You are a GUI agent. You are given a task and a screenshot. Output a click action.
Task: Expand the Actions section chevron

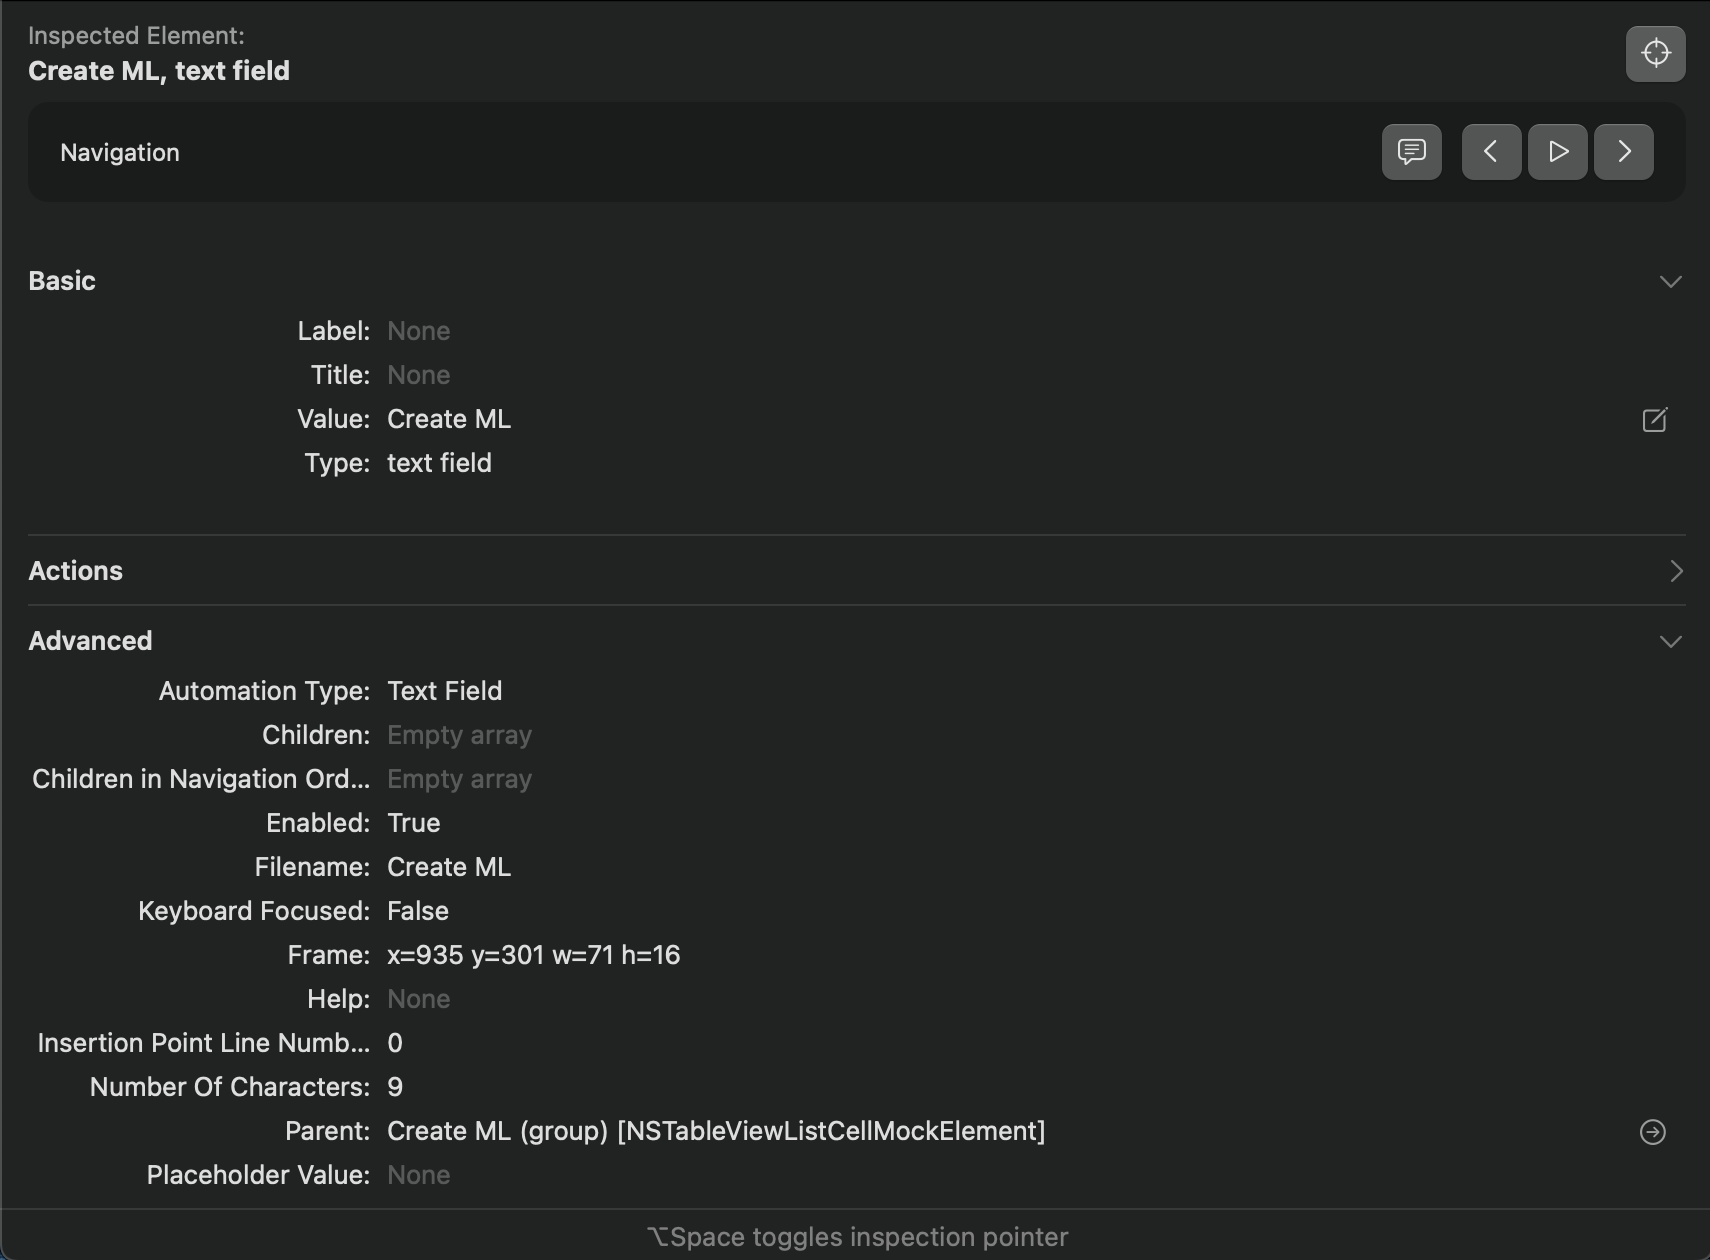click(1676, 571)
